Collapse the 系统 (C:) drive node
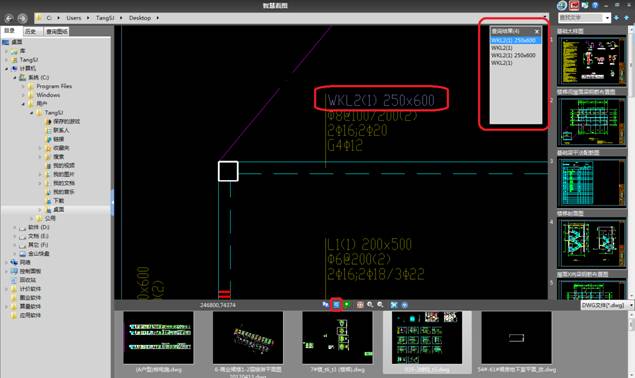The height and width of the screenshot is (378, 635). tap(15, 77)
